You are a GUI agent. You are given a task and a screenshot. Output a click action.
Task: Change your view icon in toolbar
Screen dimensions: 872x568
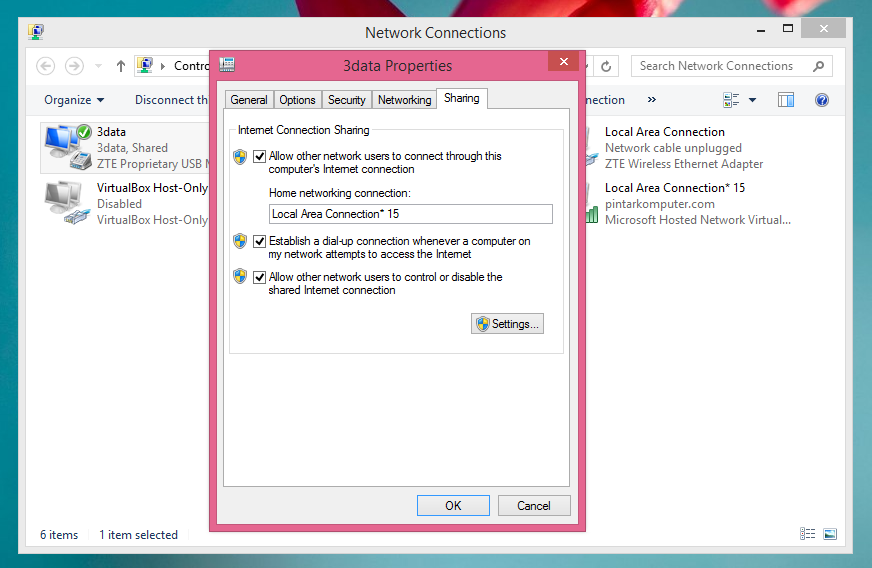(x=731, y=100)
